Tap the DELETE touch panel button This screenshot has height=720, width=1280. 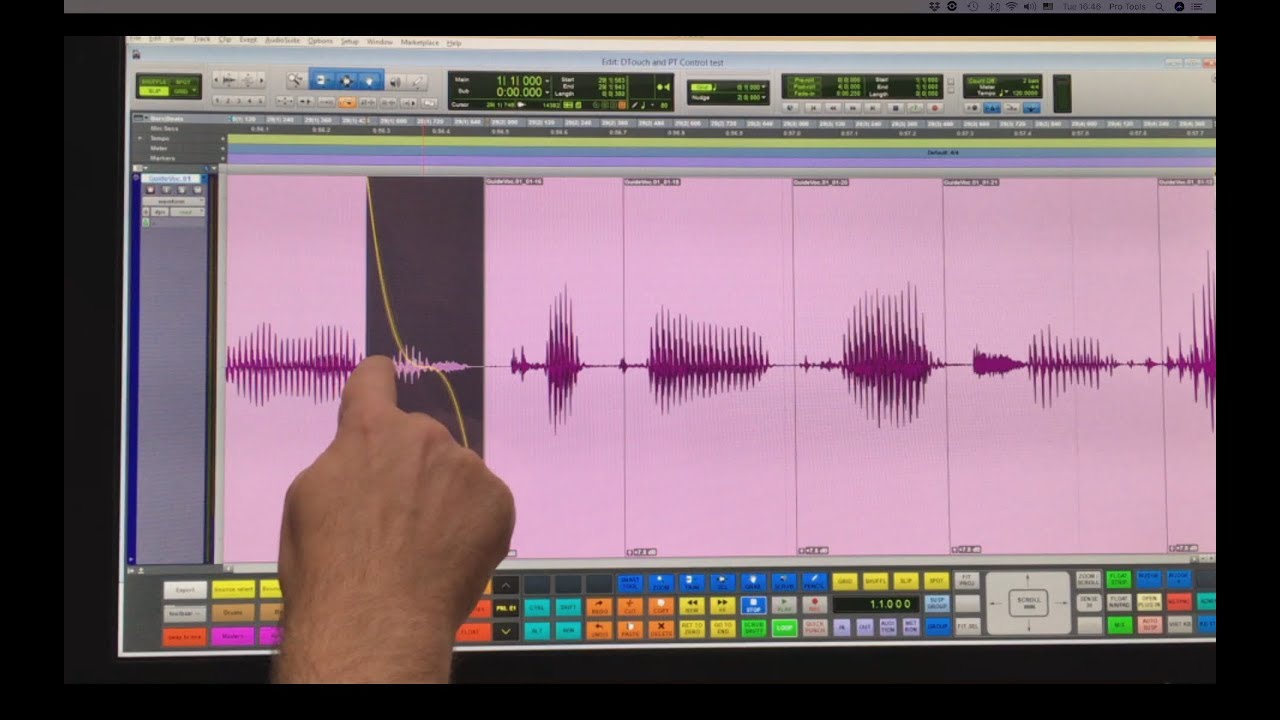click(x=661, y=629)
